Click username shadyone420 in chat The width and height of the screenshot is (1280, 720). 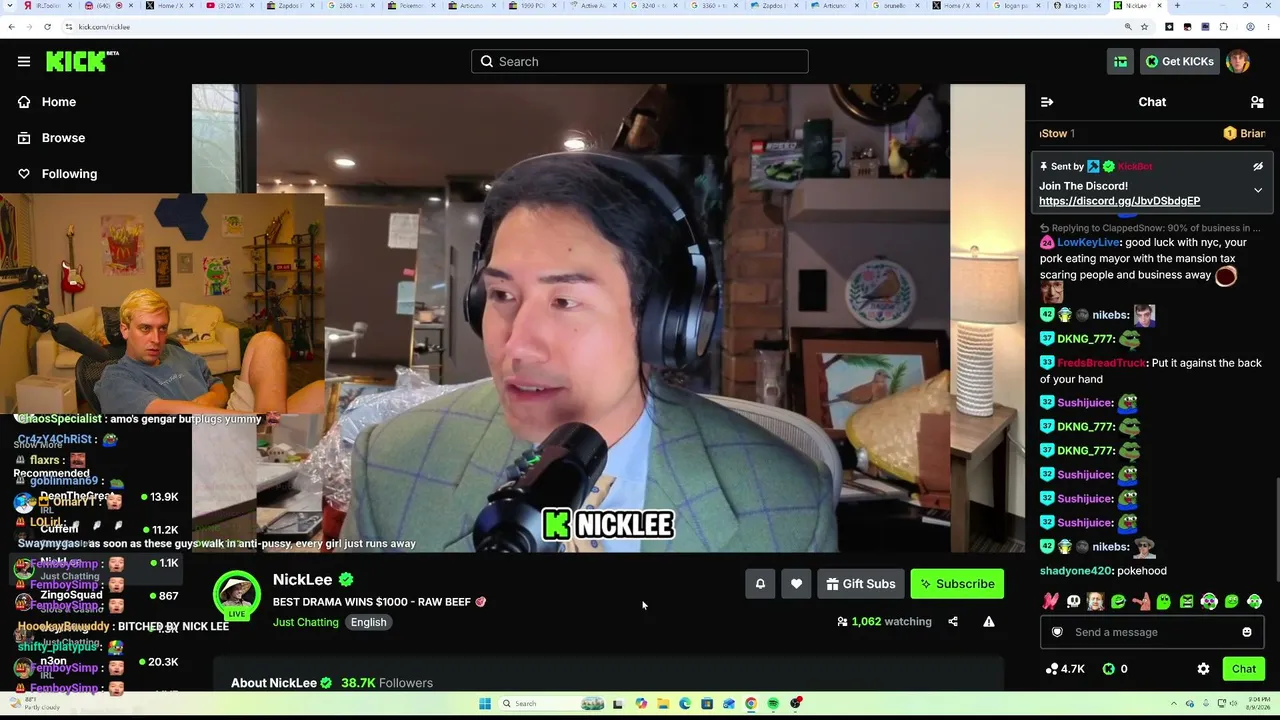(1076, 571)
